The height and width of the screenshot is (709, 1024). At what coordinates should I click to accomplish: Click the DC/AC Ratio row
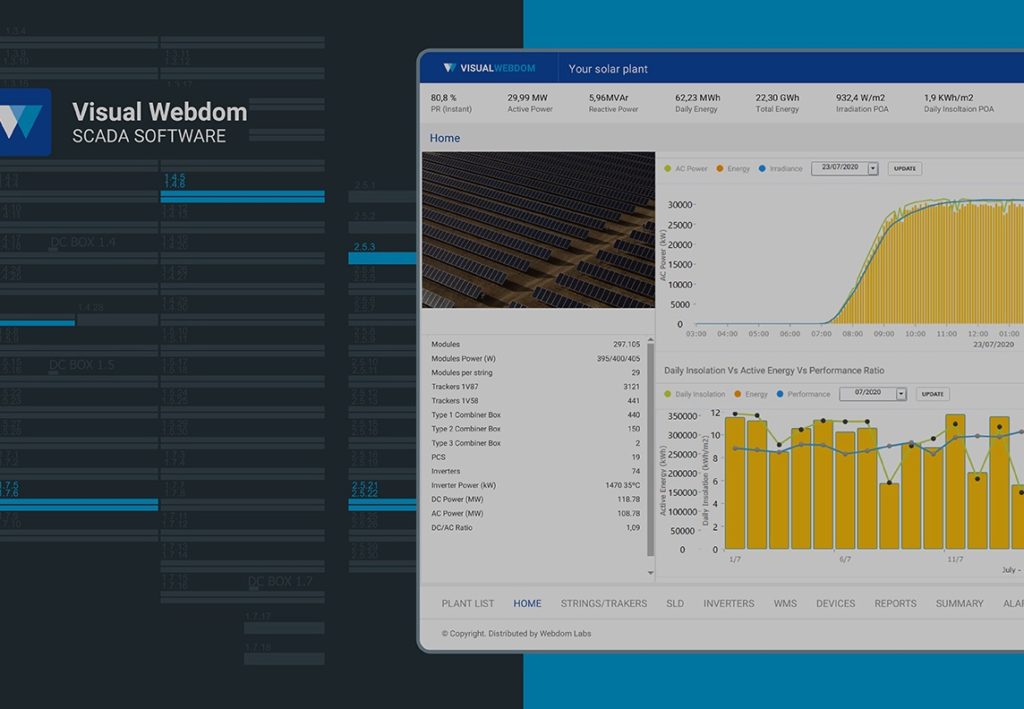[536, 528]
